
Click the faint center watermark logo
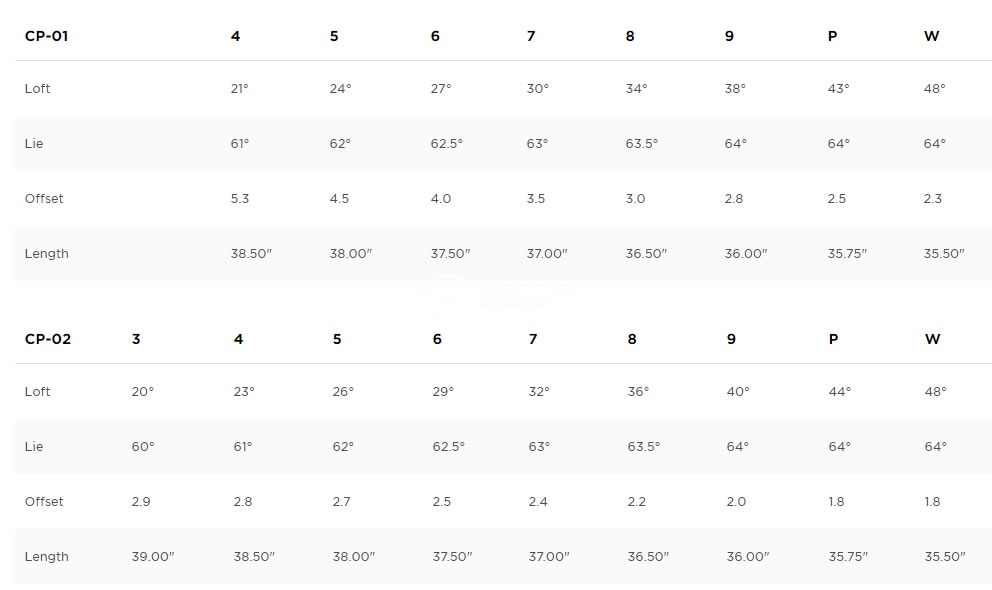point(496,295)
